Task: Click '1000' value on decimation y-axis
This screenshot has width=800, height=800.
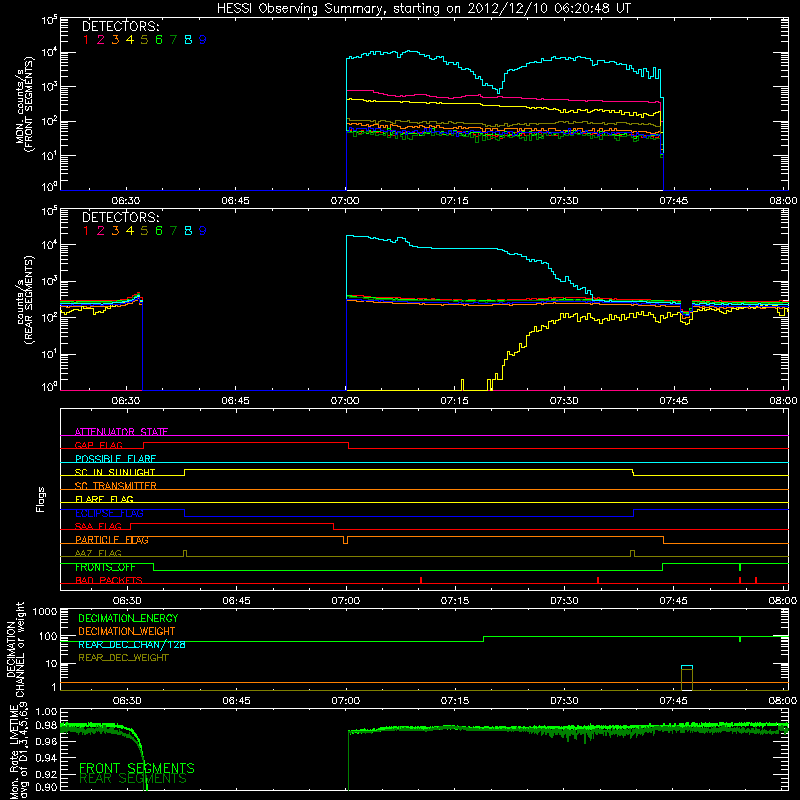Action: coord(45,611)
